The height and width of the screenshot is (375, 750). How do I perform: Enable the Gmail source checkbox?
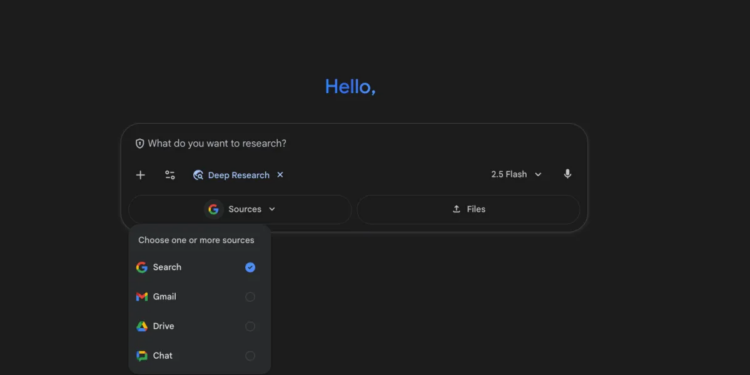pos(250,297)
